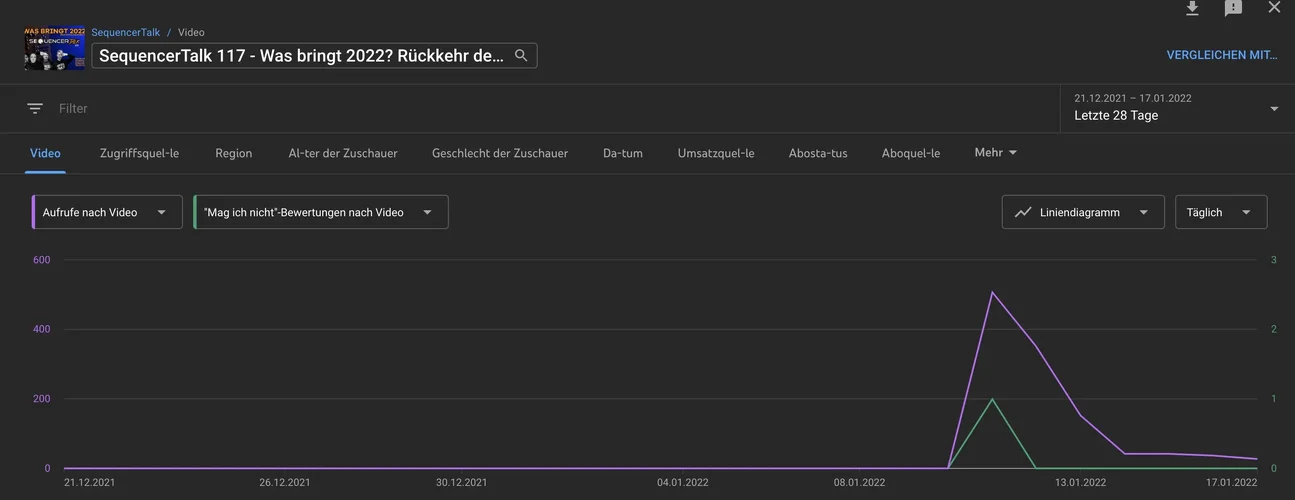
Task: Expand the Mehr tab menu
Action: [x=996, y=153]
